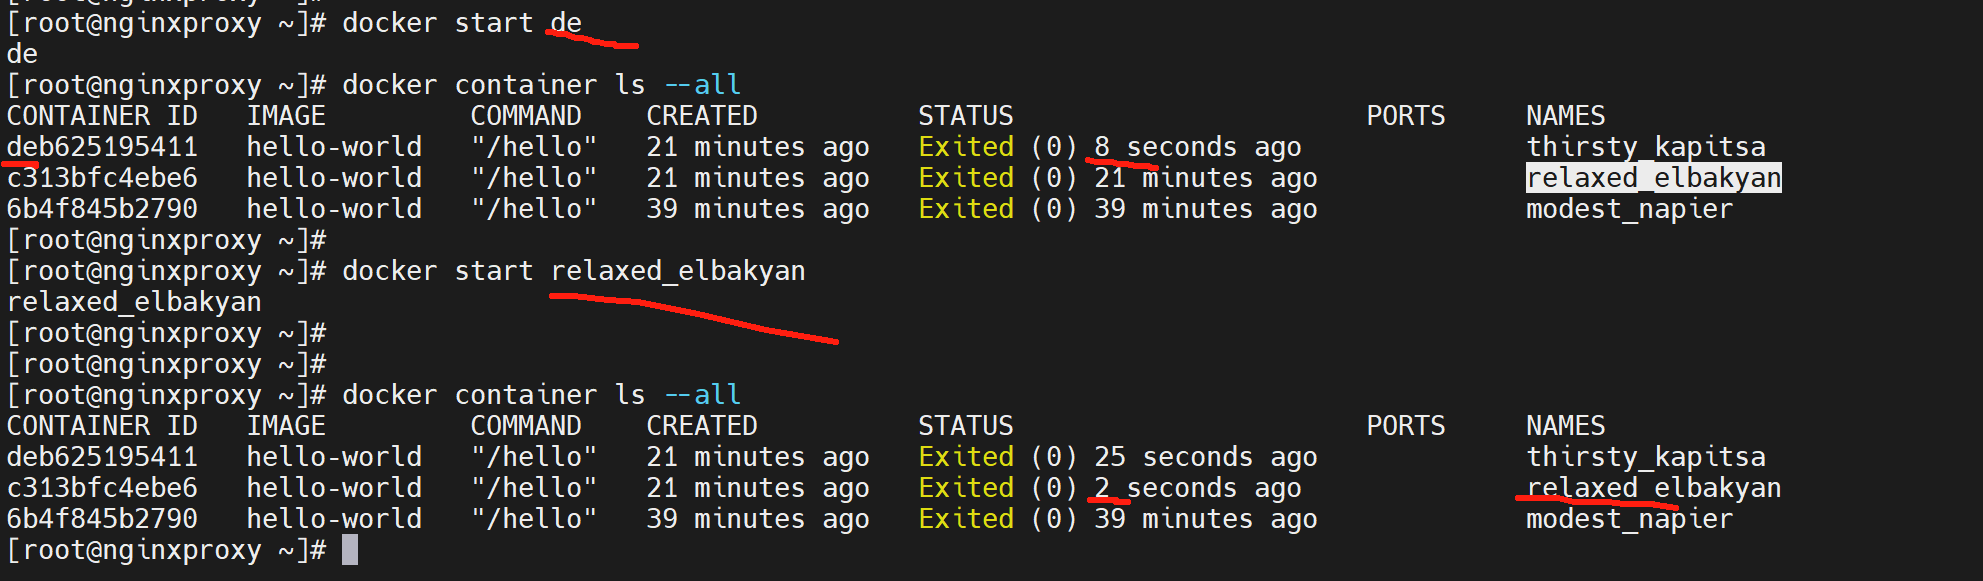Screen dimensions: 1983x581
Task: Click modest_napier name in the second listing
Action: click(1629, 519)
